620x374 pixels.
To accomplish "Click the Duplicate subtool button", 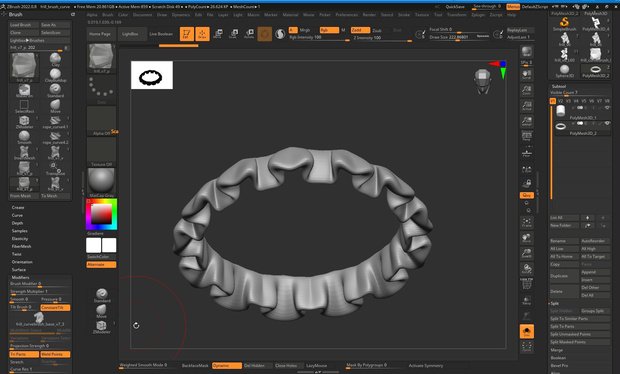I will click(564, 276).
